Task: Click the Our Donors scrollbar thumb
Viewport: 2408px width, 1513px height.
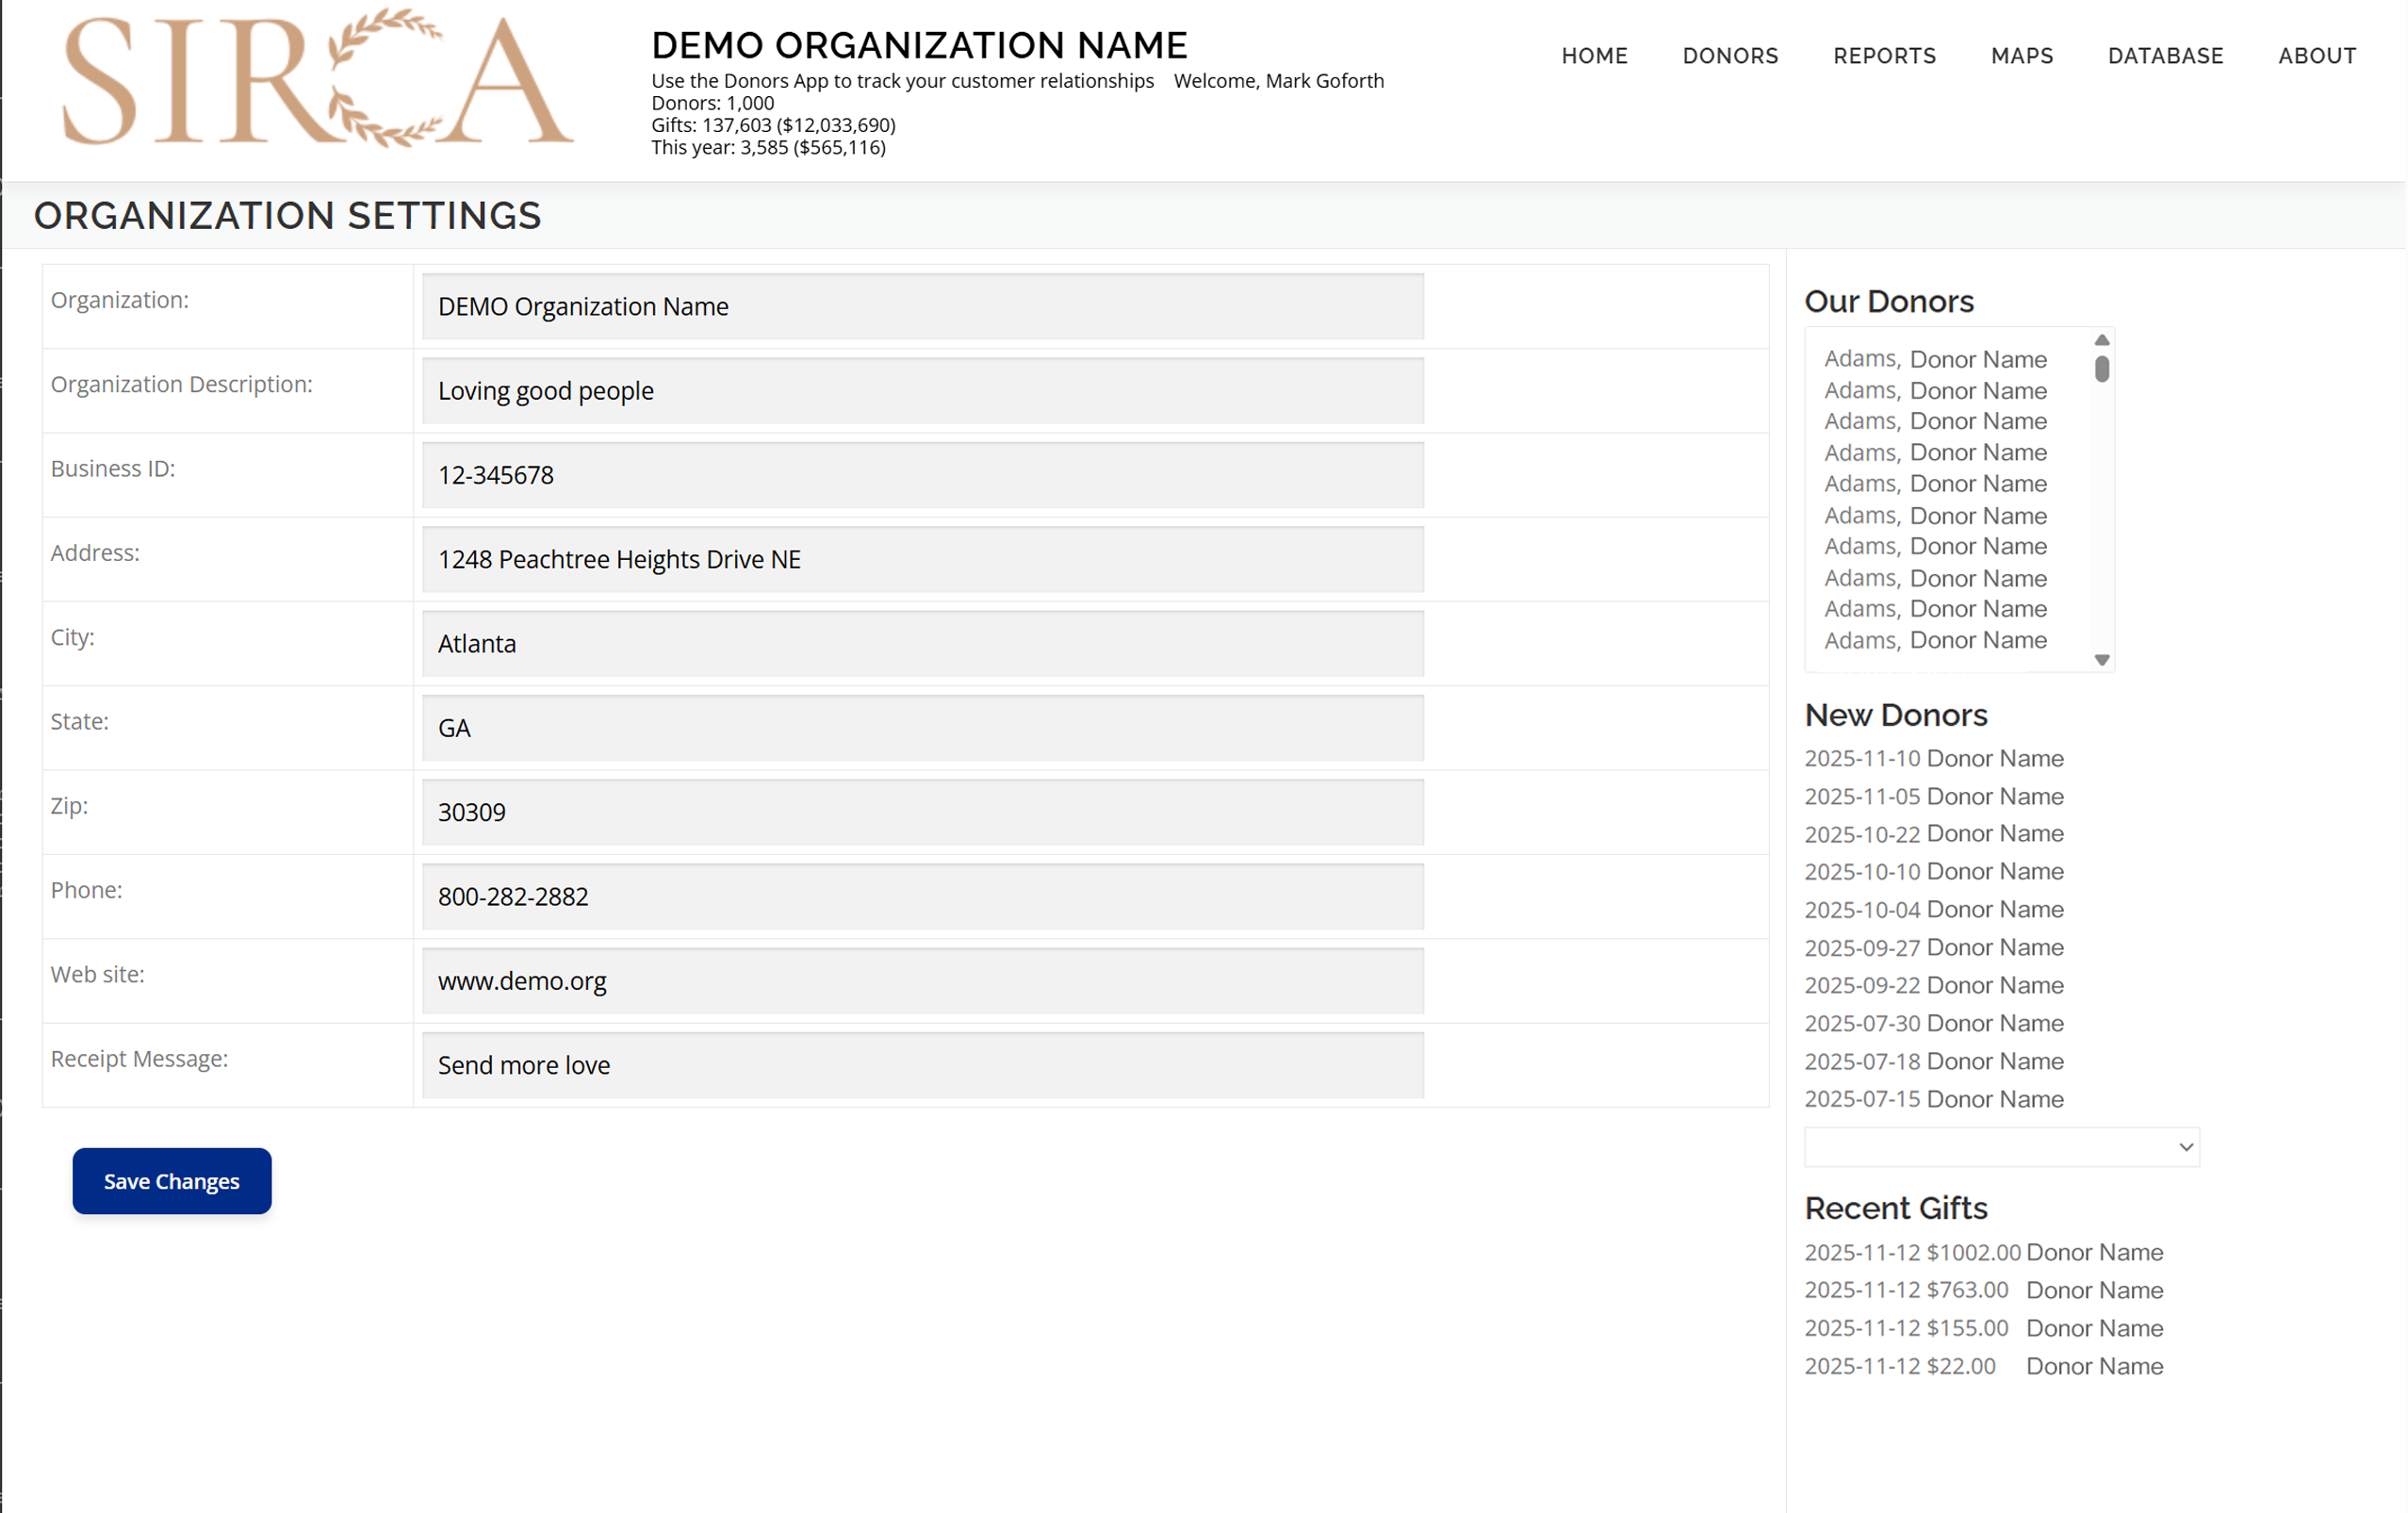Action: [x=2101, y=369]
